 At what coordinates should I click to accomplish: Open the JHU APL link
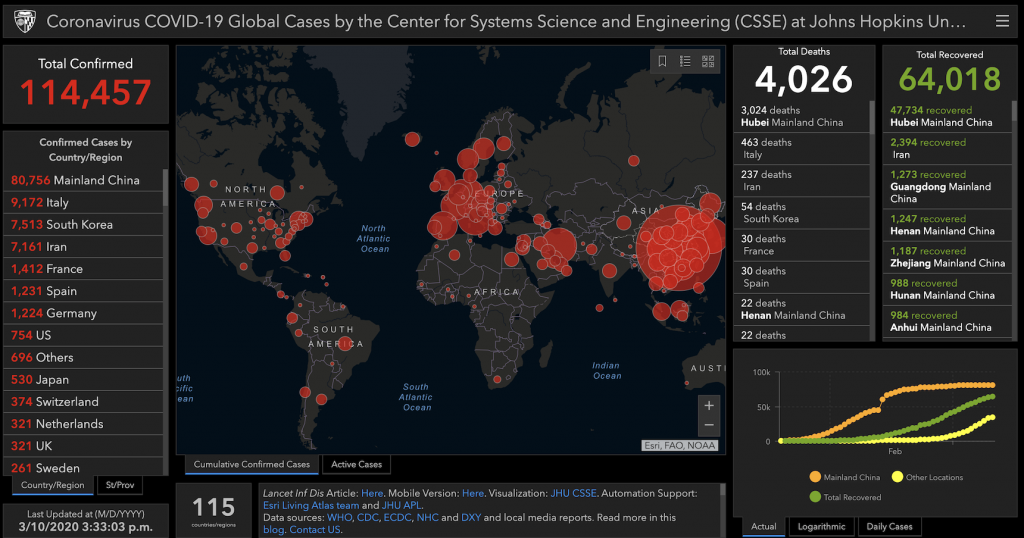click(401, 505)
